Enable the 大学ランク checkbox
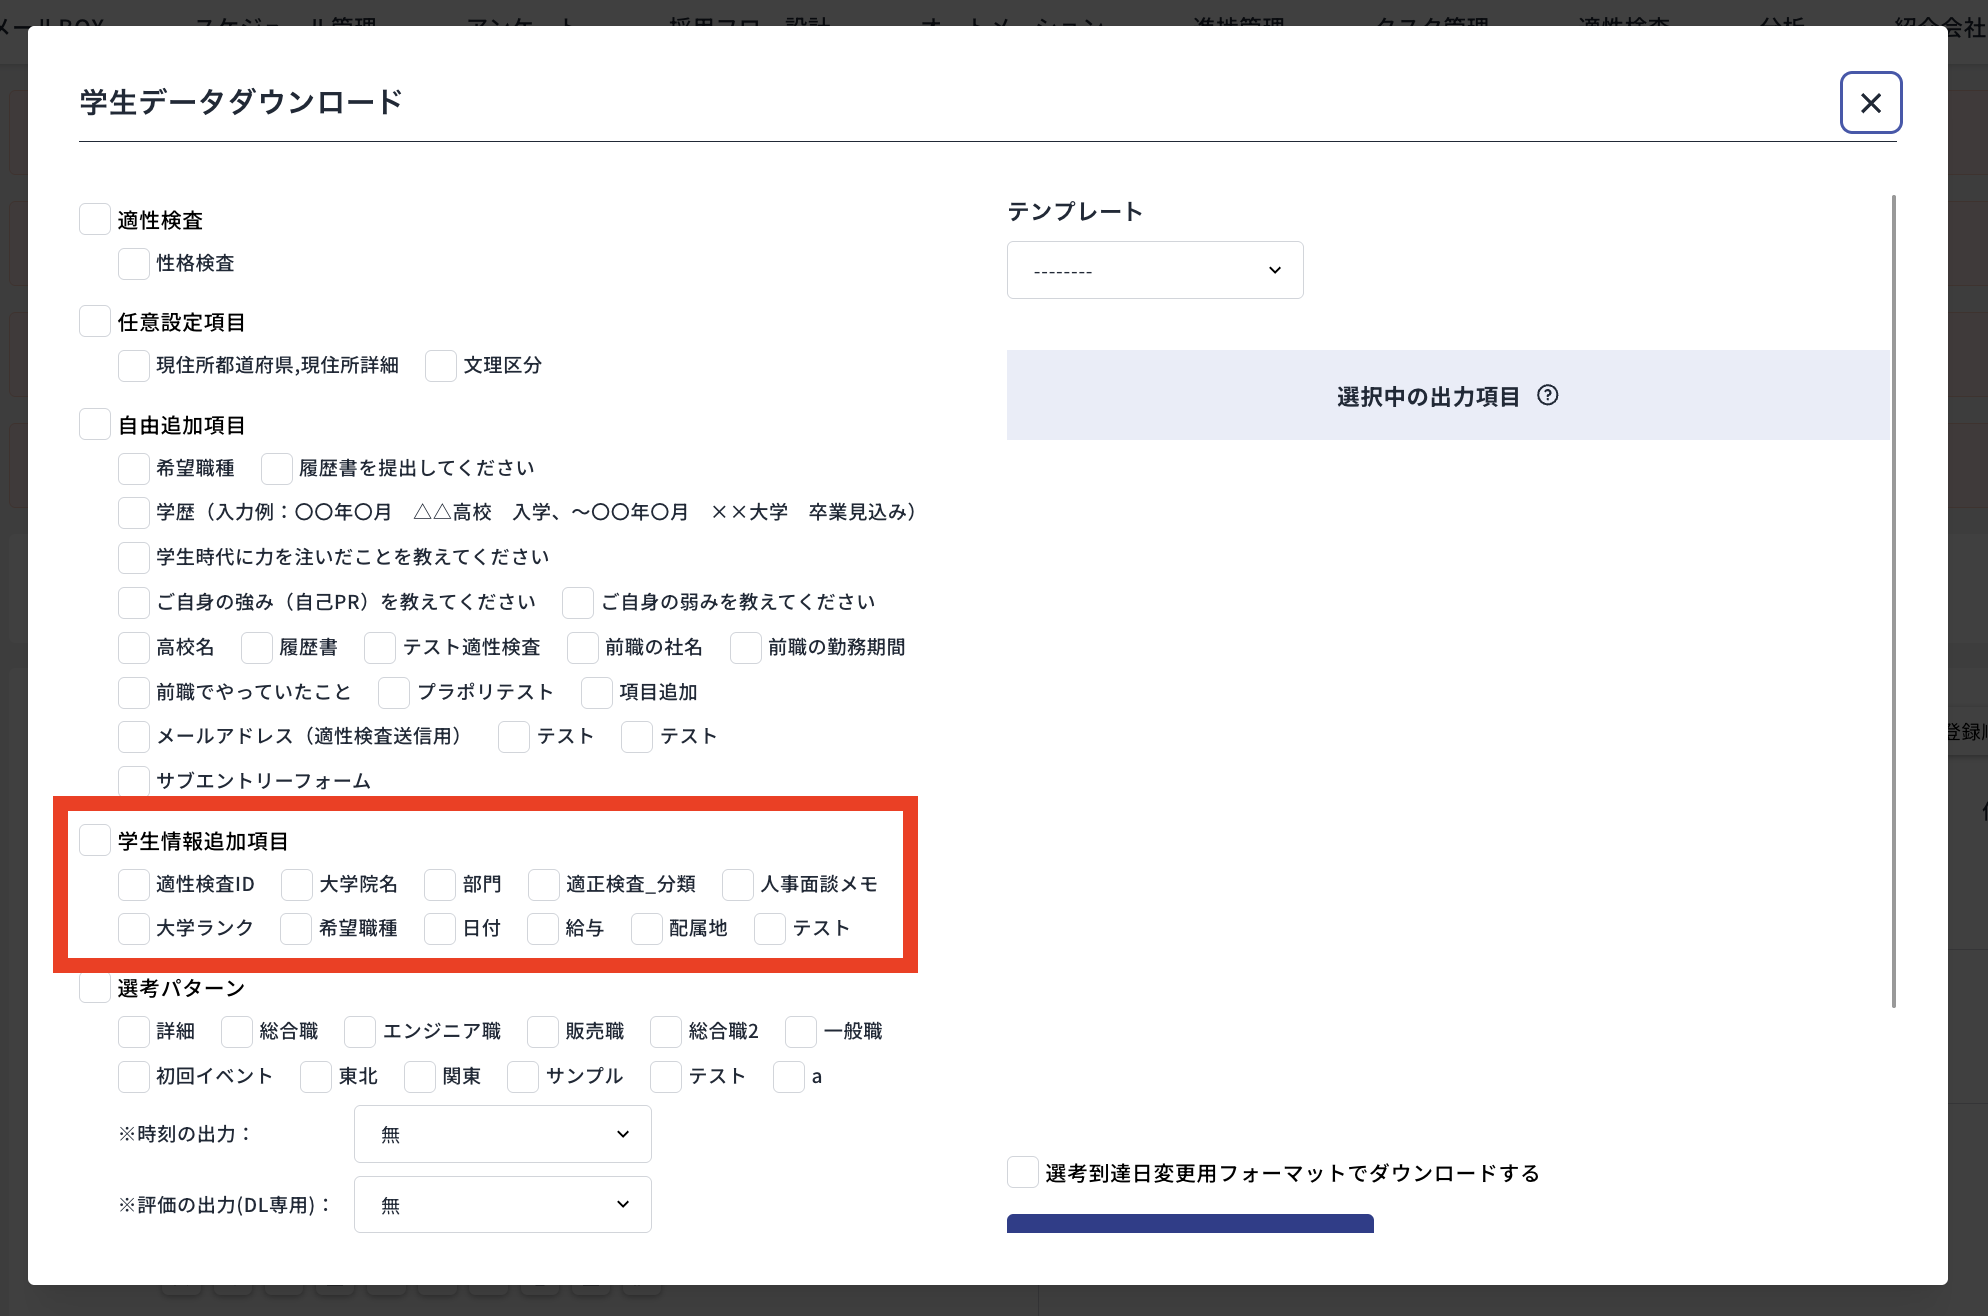1988x1316 pixels. [133, 928]
